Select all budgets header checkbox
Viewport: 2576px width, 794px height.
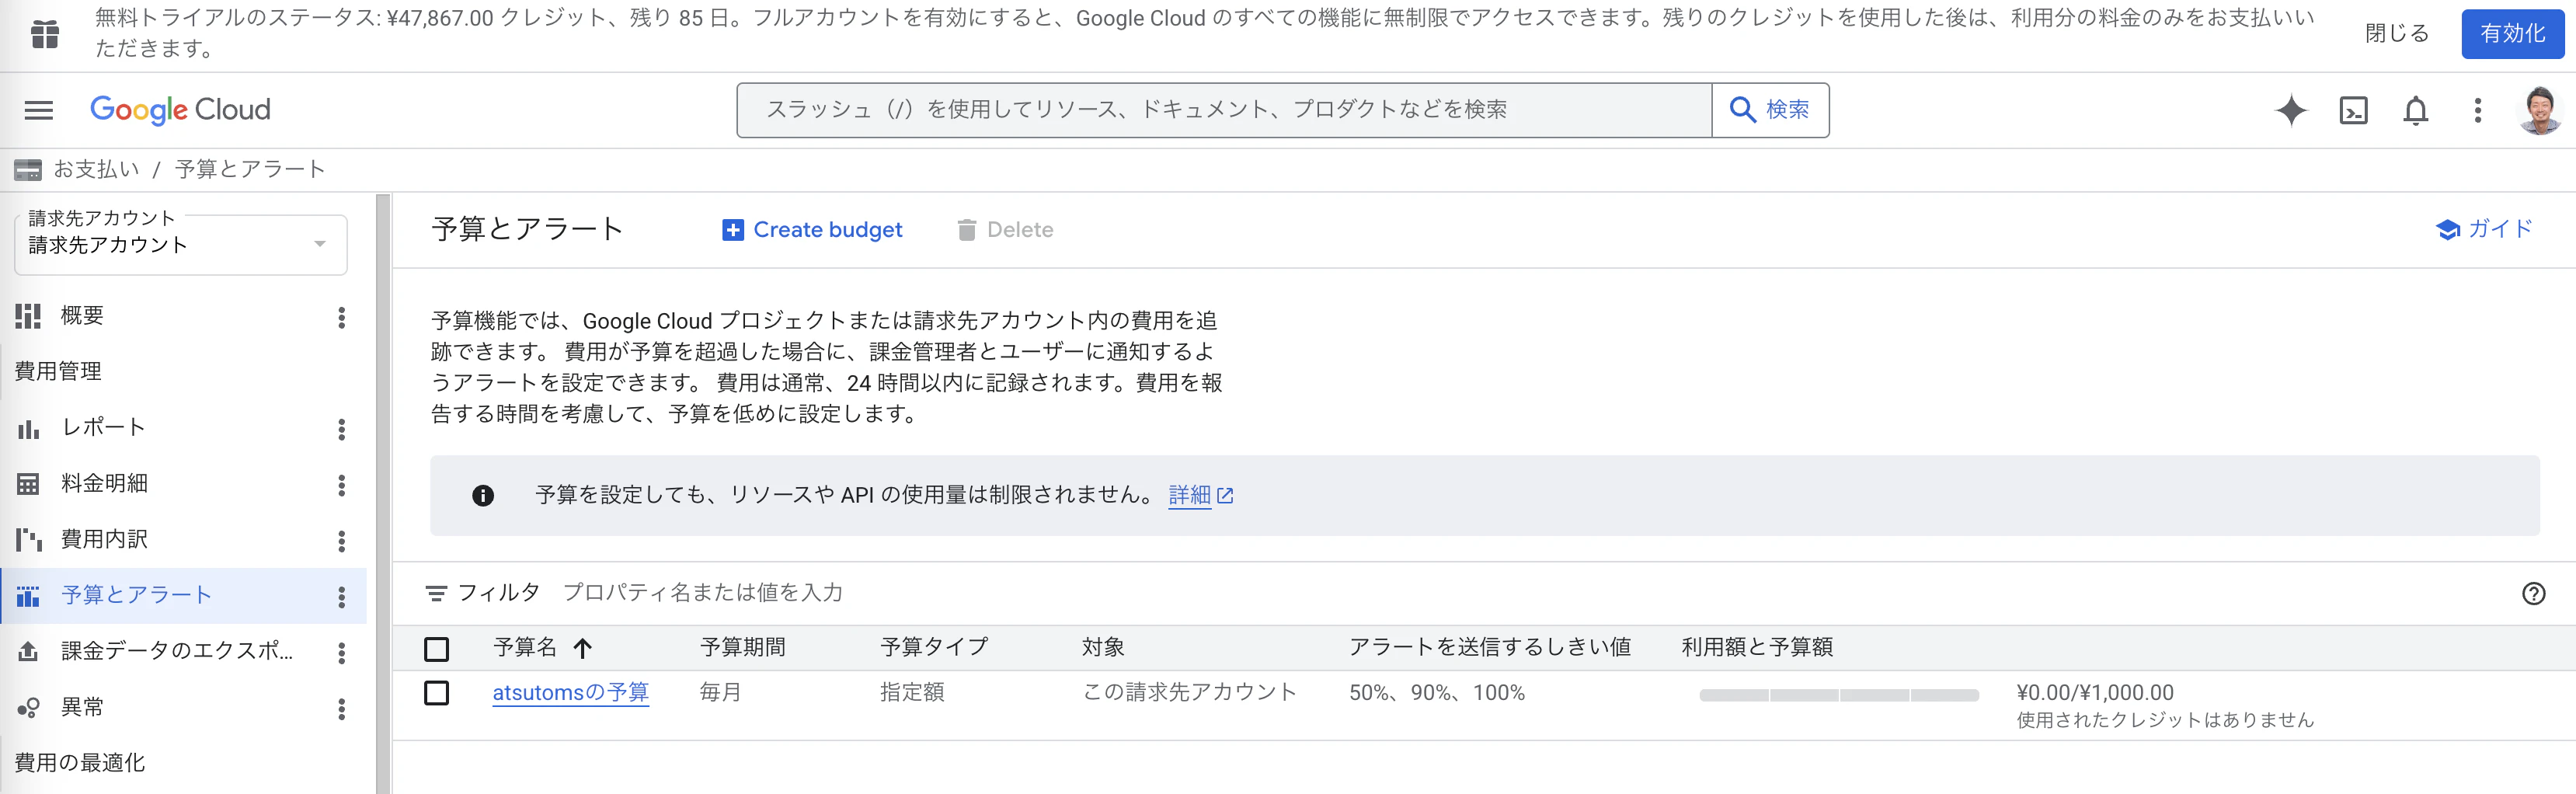pyautogui.click(x=437, y=649)
